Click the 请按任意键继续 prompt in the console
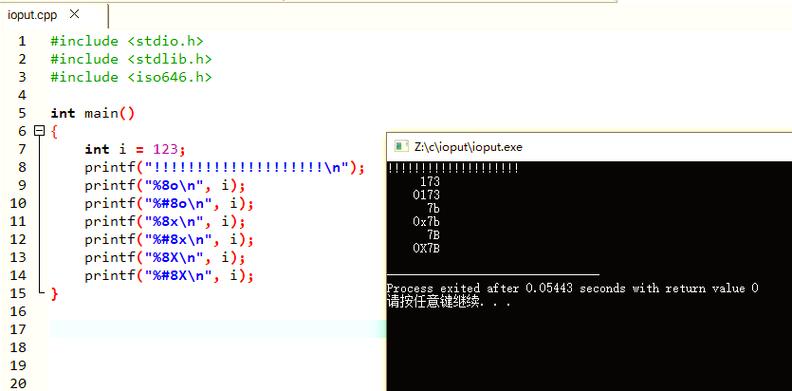 [449, 302]
